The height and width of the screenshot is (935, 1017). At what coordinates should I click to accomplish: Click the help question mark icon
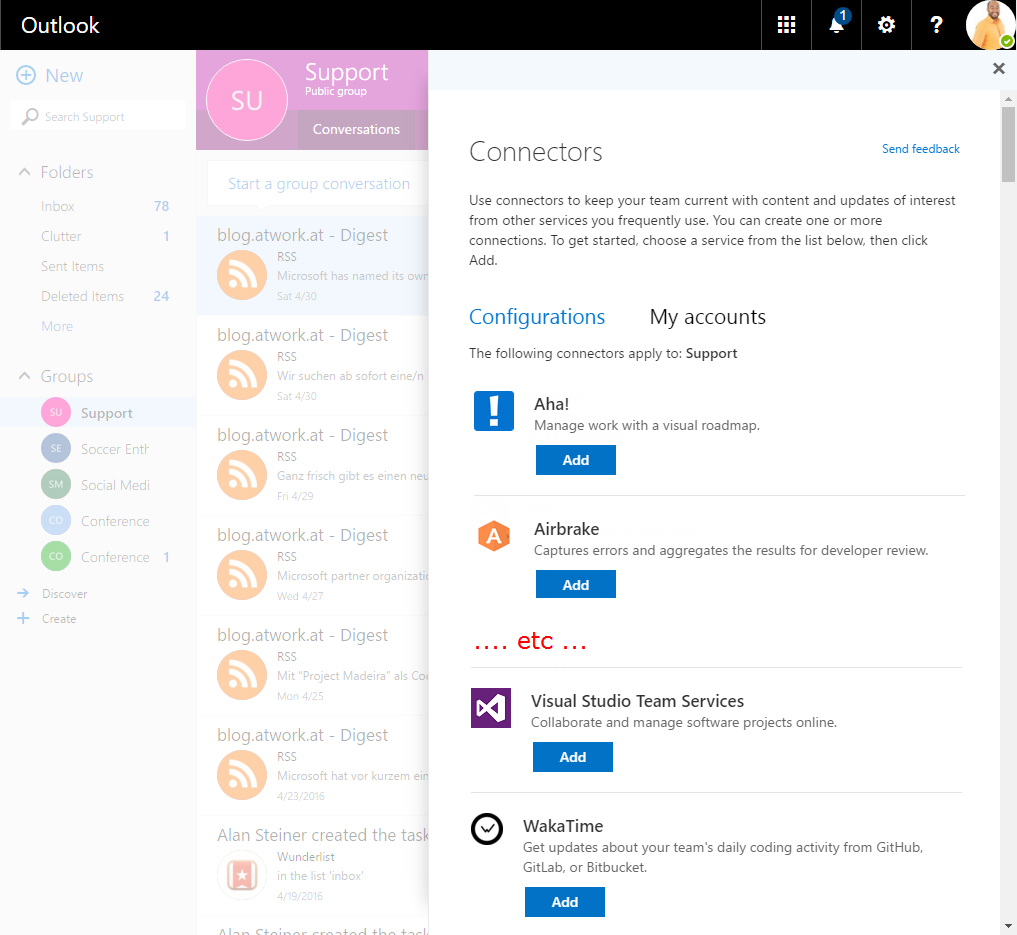[x=936, y=25]
